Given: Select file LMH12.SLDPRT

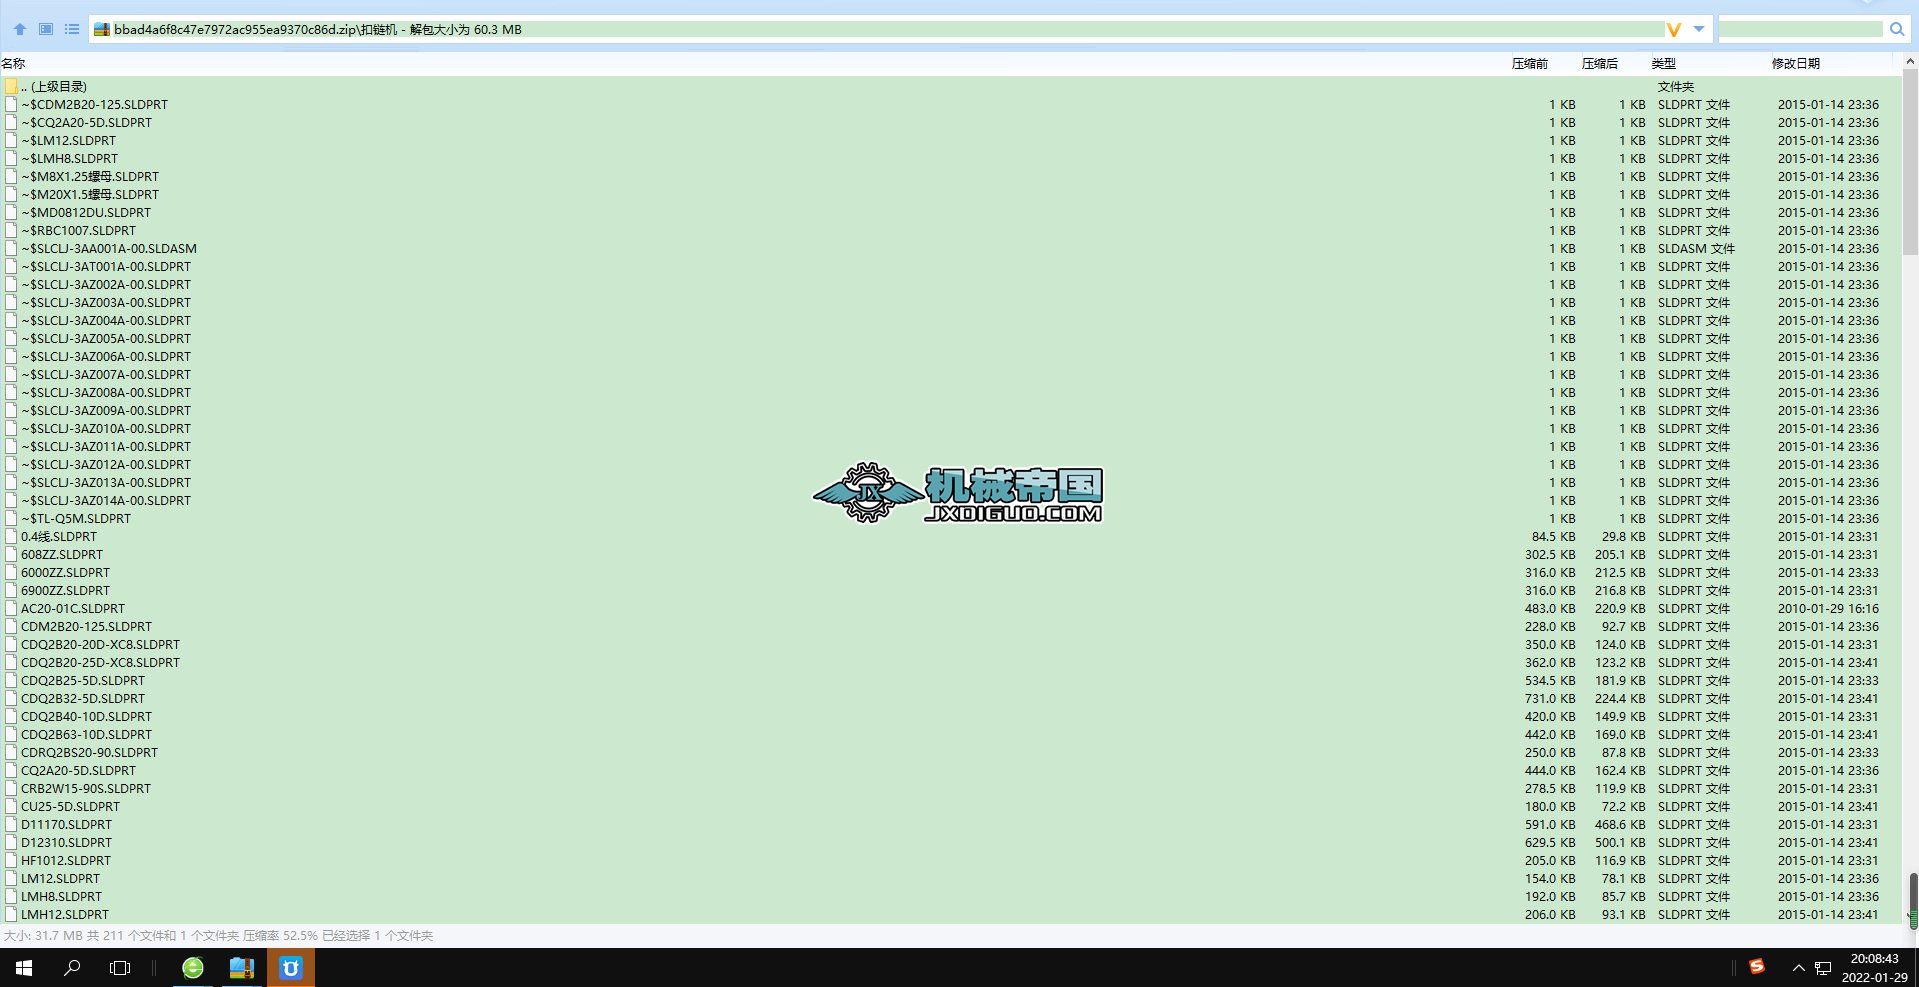Looking at the screenshot, I should (65, 915).
